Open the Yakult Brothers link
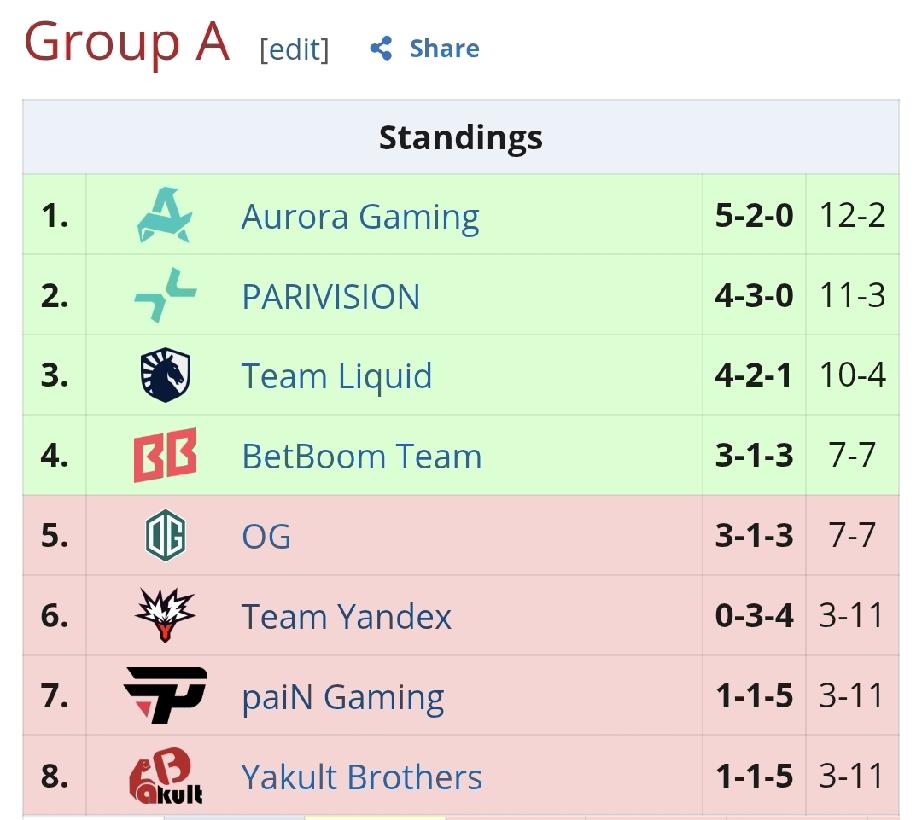 (362, 777)
